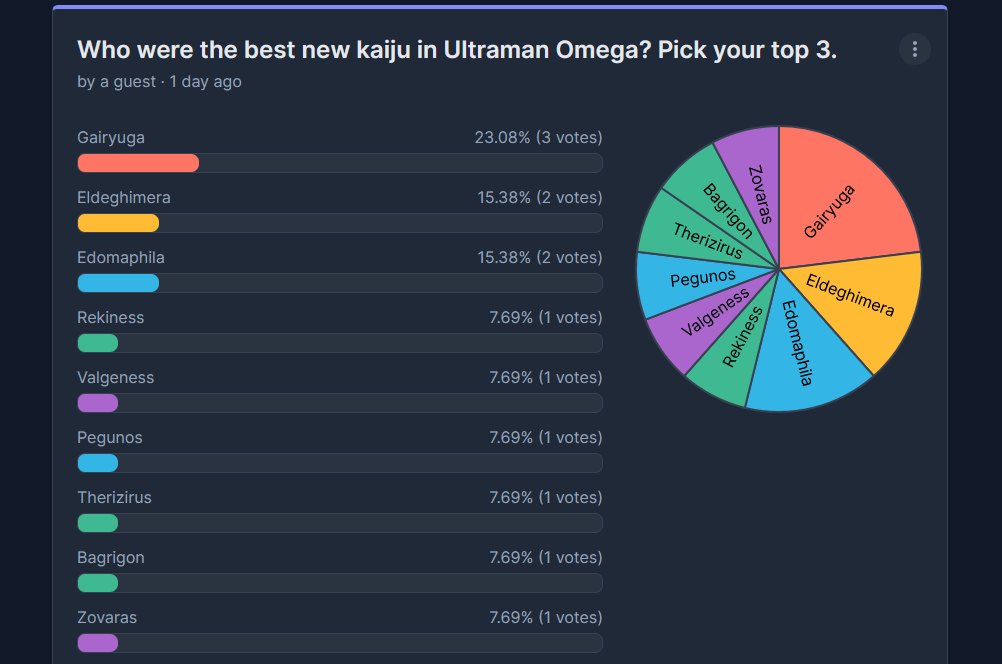1002x664 pixels.
Task: Open the poll options three-dot menu
Action: pos(914,49)
